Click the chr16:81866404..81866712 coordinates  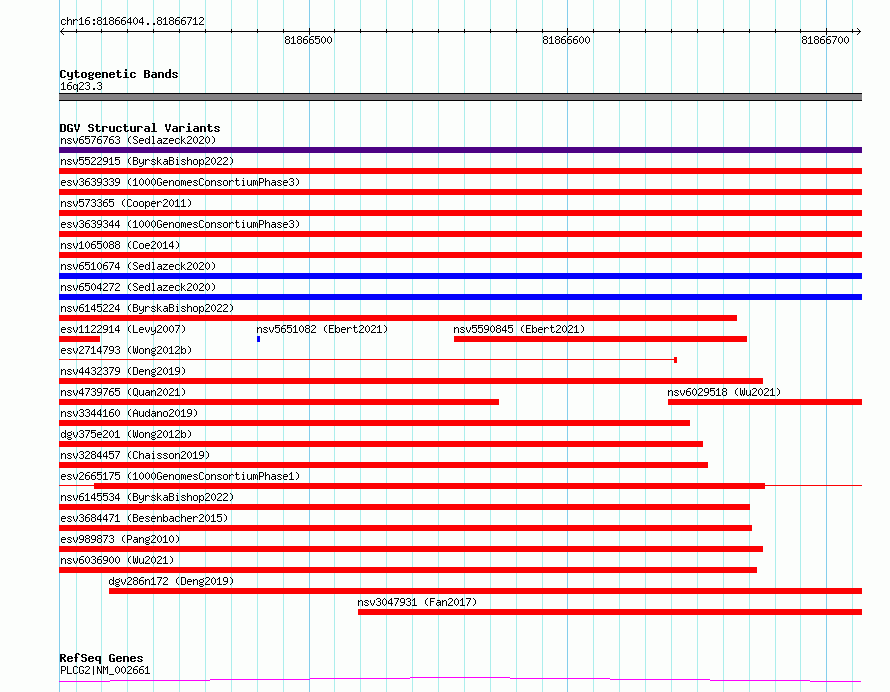132,22
